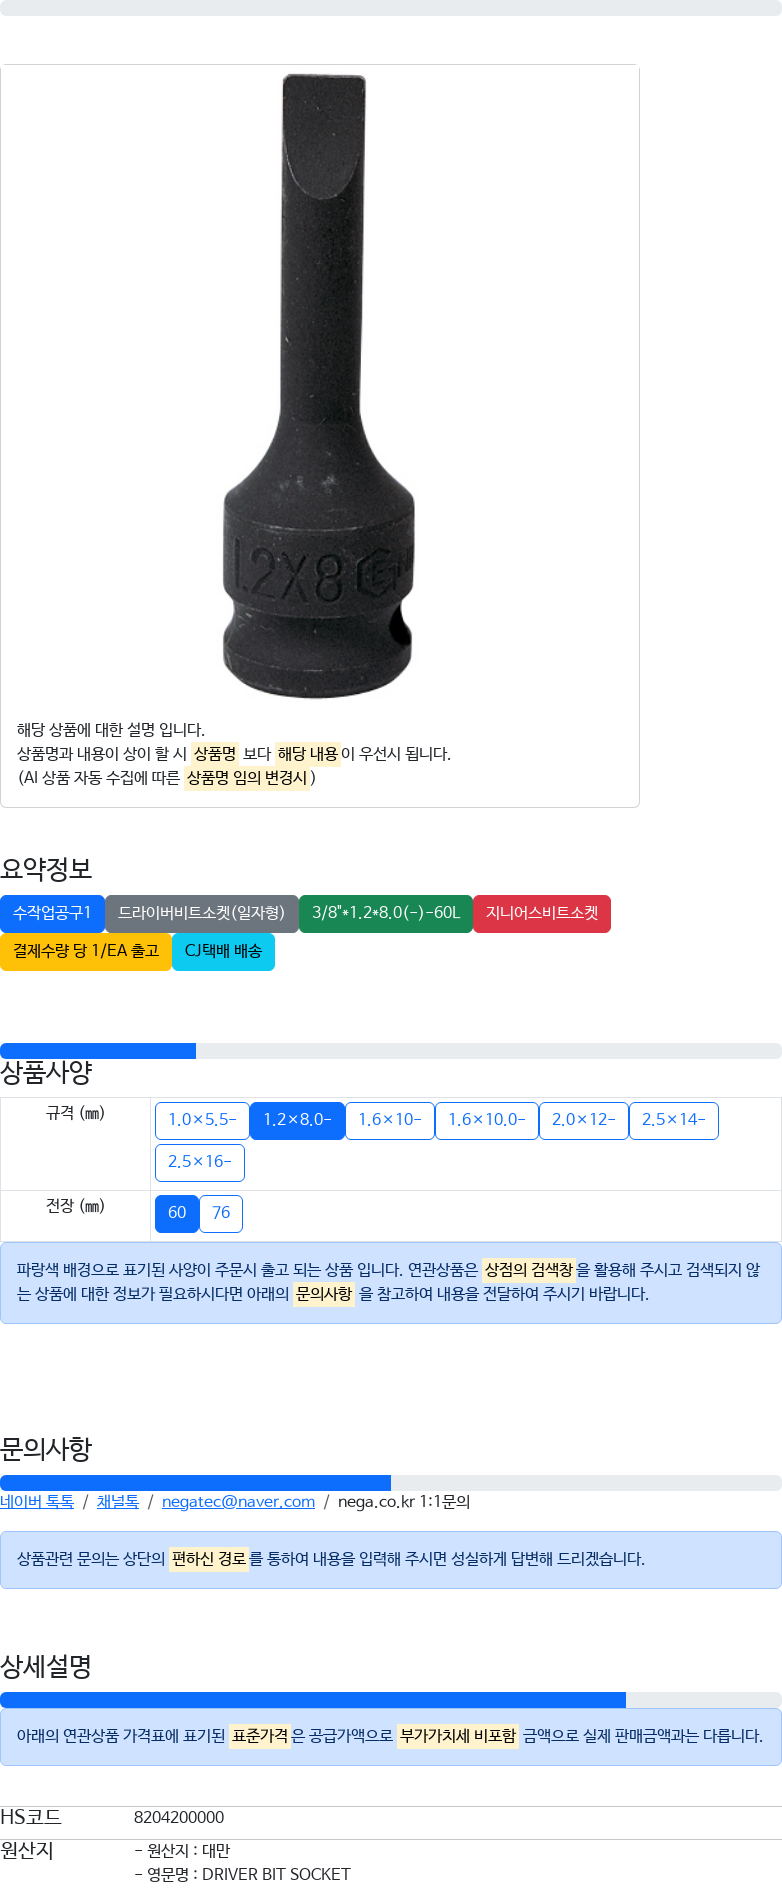Click the red 지니어스비트소켓 brand tag

[x=542, y=913]
